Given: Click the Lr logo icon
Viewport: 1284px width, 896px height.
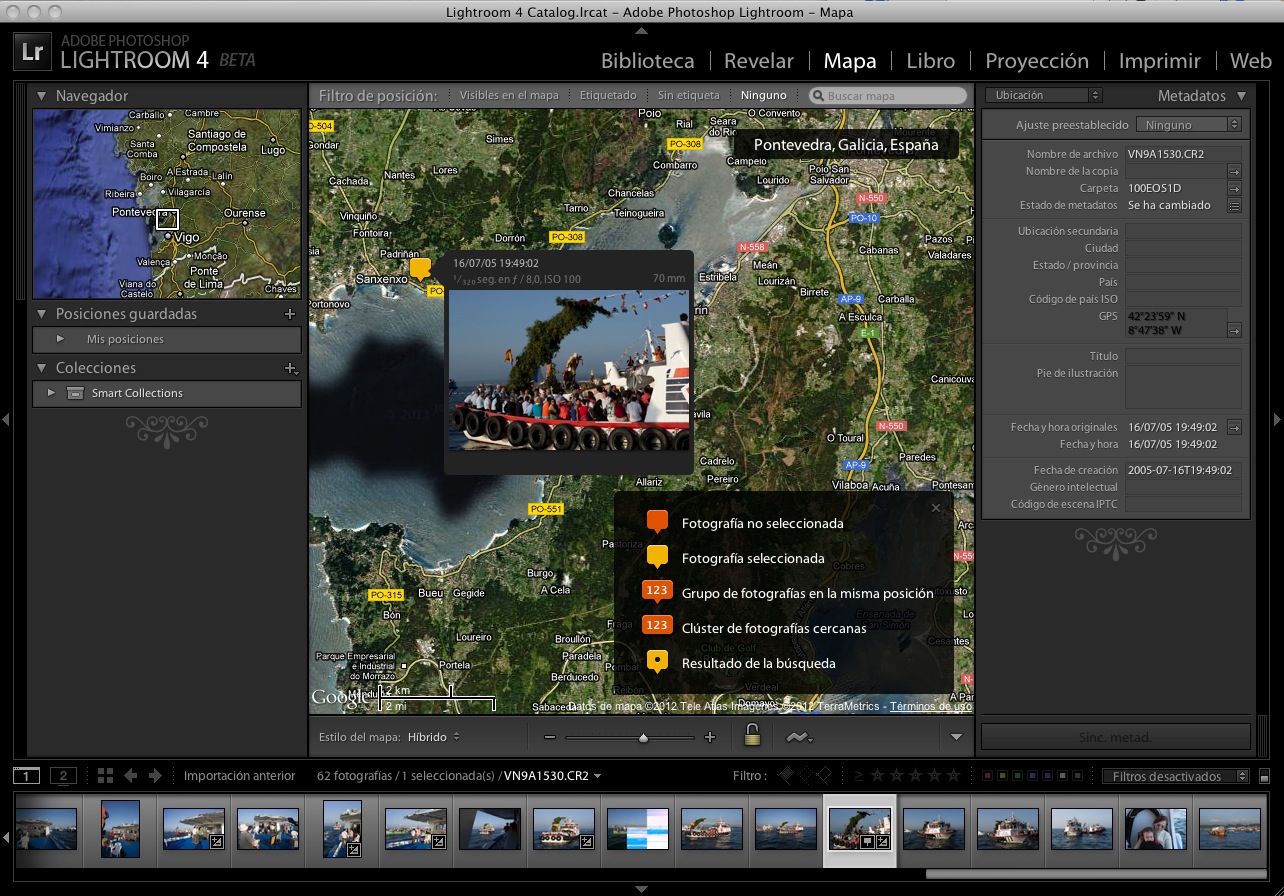Looking at the screenshot, I should [33, 53].
